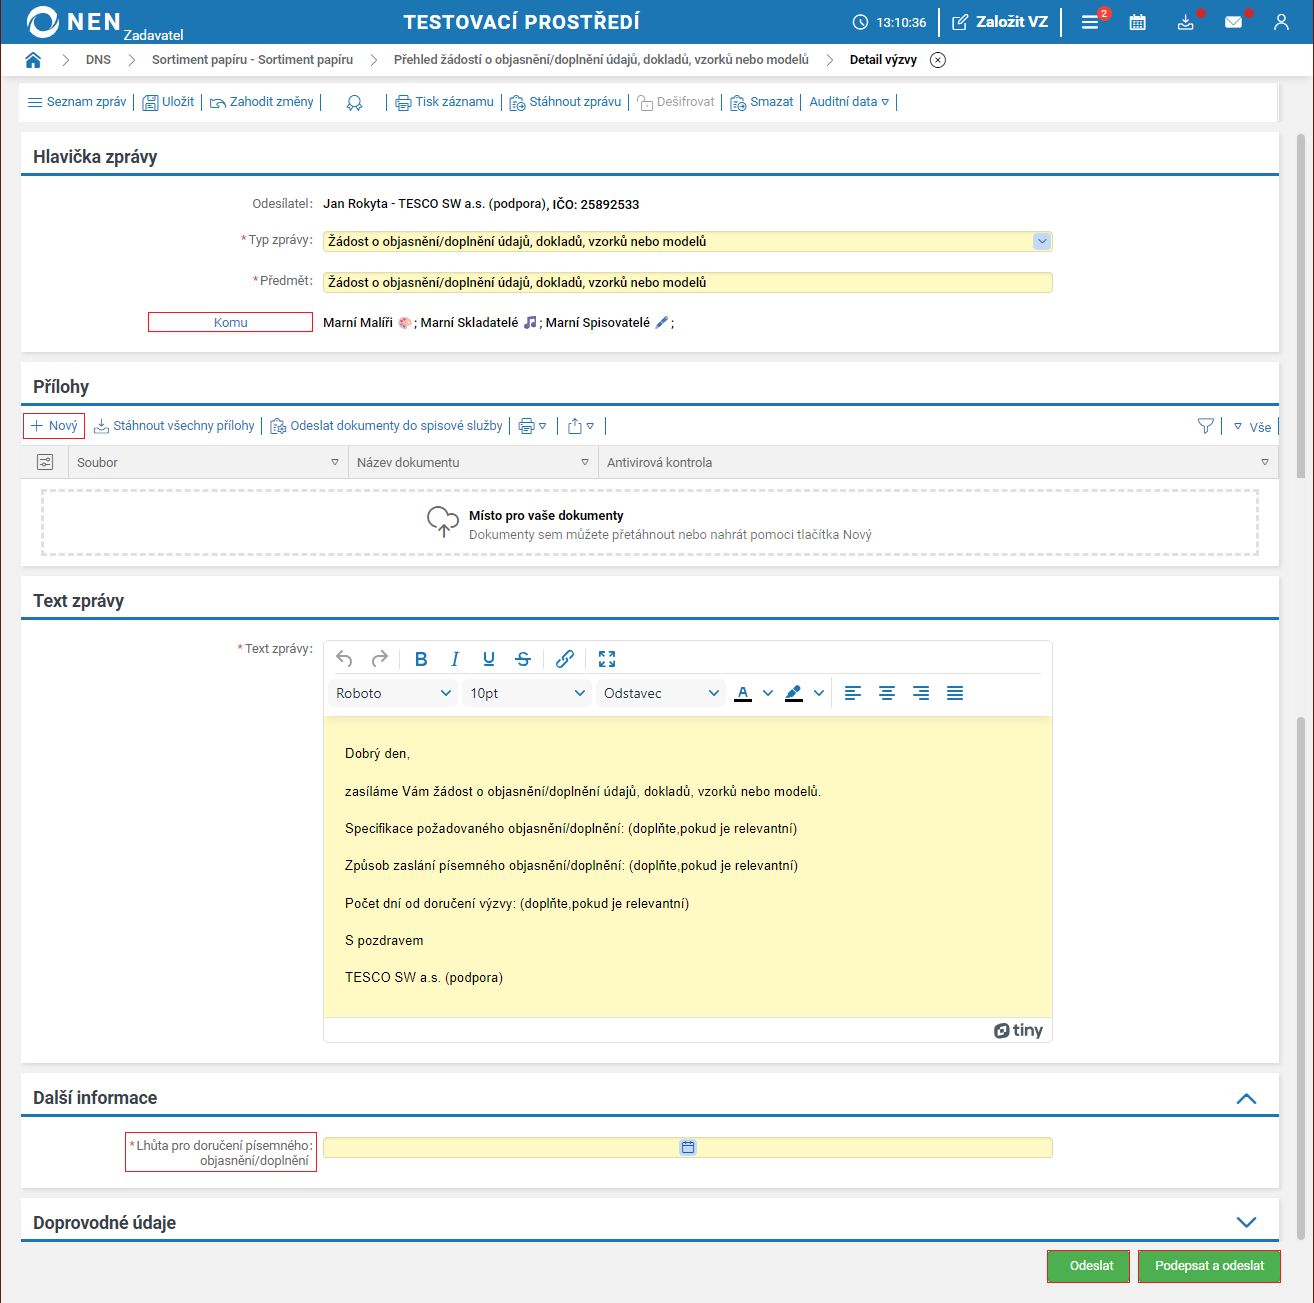Click the document upload drop area

[x=650, y=523]
